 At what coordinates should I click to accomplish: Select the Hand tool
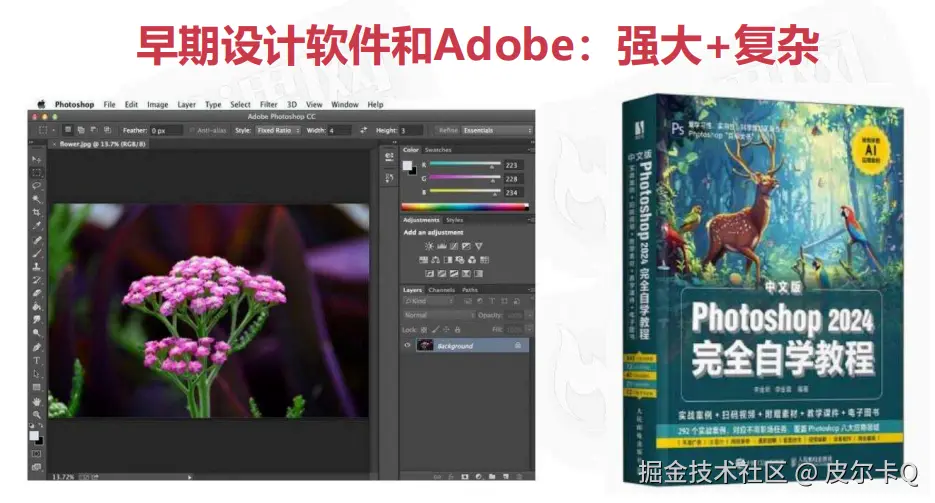[36, 402]
